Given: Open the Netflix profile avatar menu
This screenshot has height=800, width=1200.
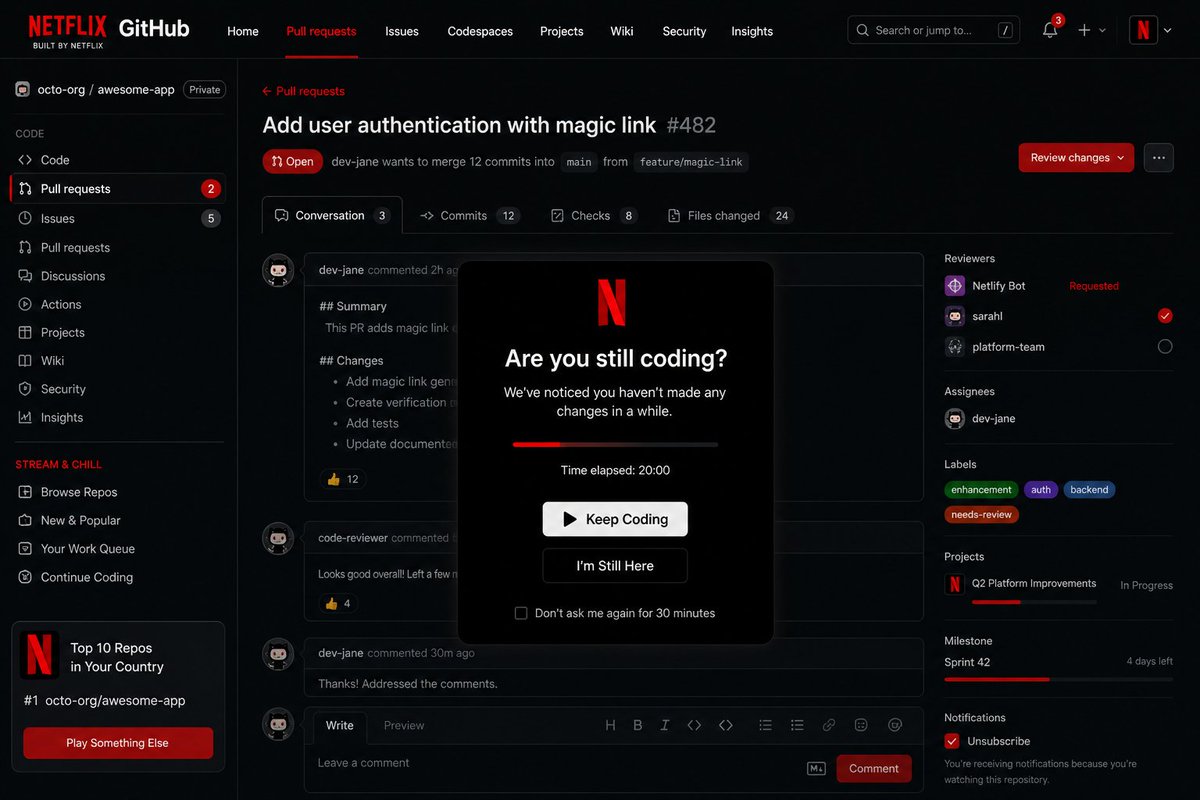Looking at the screenshot, I should pyautogui.click(x=1143, y=30).
